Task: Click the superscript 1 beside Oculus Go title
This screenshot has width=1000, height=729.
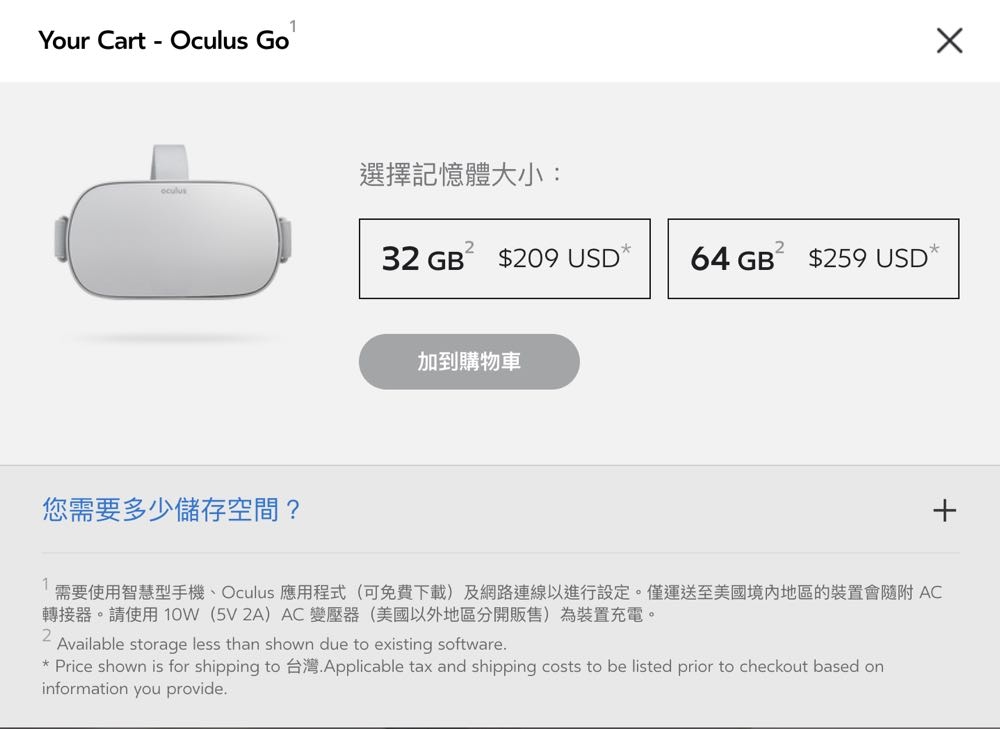Action: coord(293,26)
